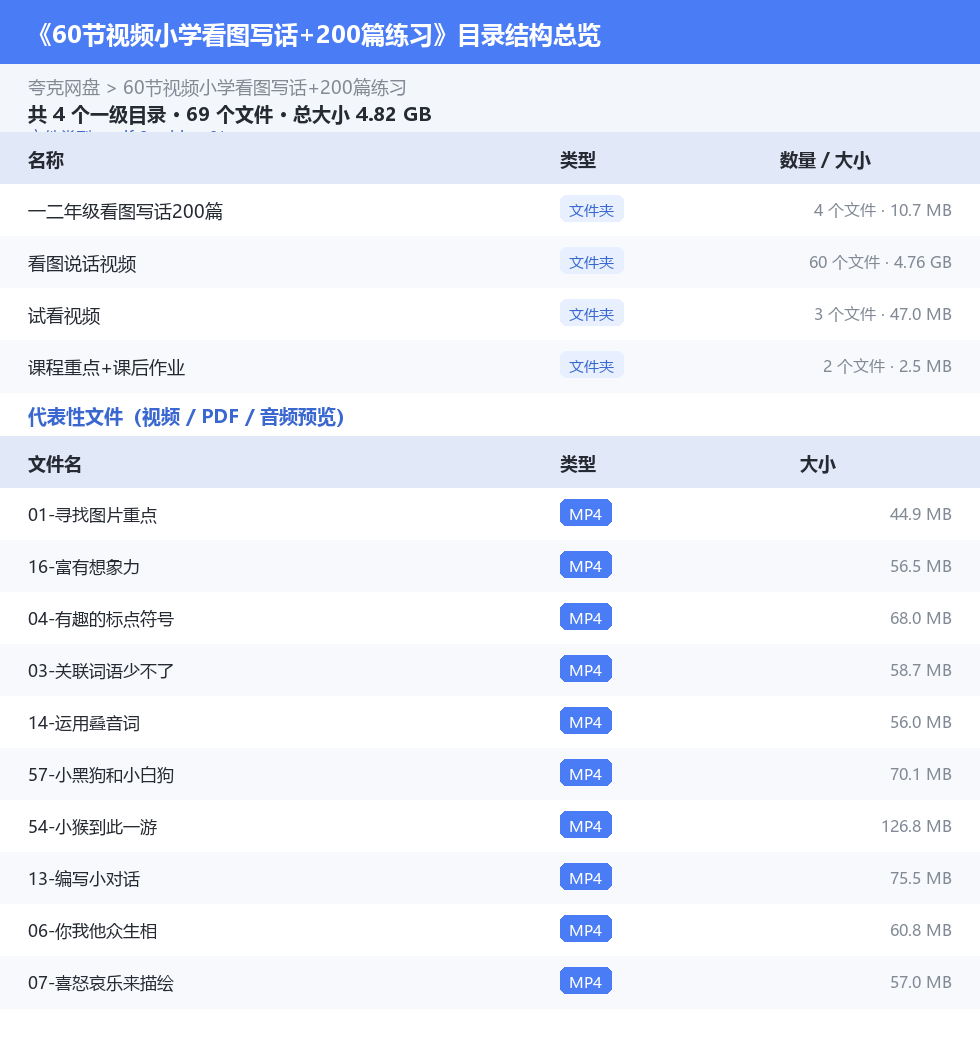980x1040 pixels.
Task: Open file 03-关联词语少不了
Action: 101,671
